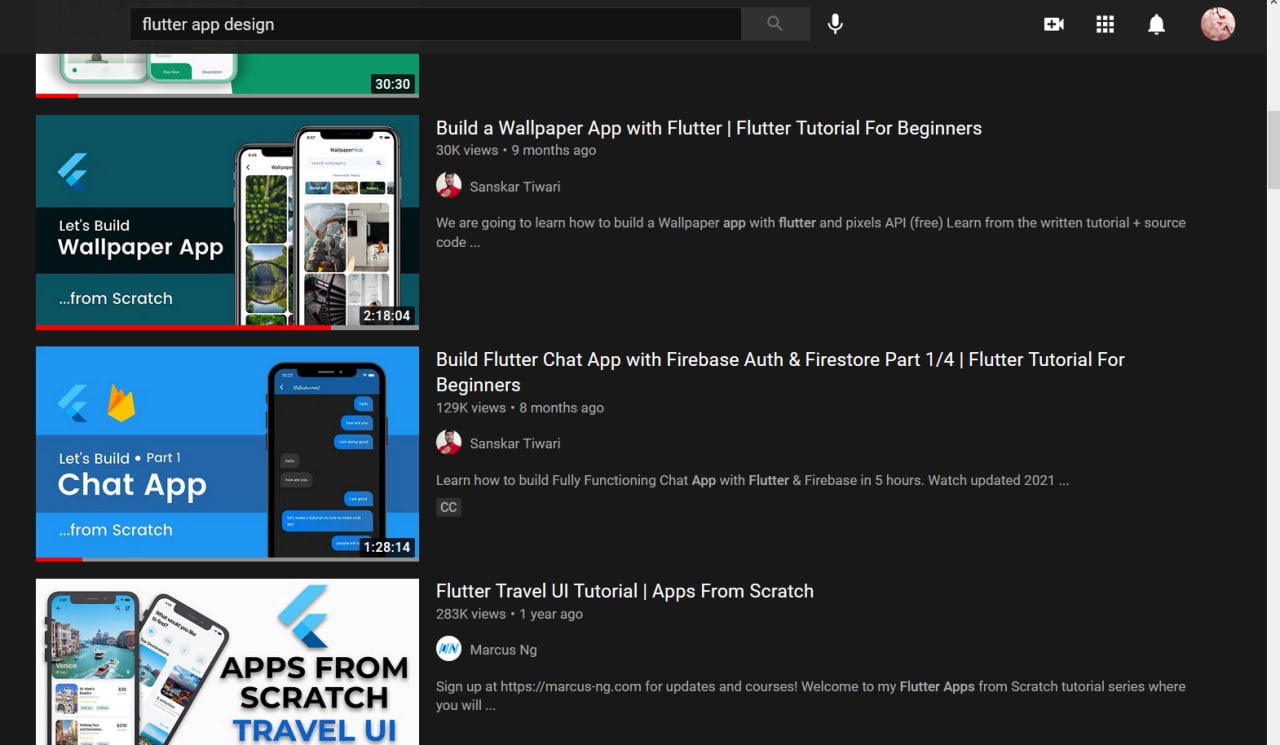Open 'Build a Wallpaper App with Flutter' title

tap(709, 128)
